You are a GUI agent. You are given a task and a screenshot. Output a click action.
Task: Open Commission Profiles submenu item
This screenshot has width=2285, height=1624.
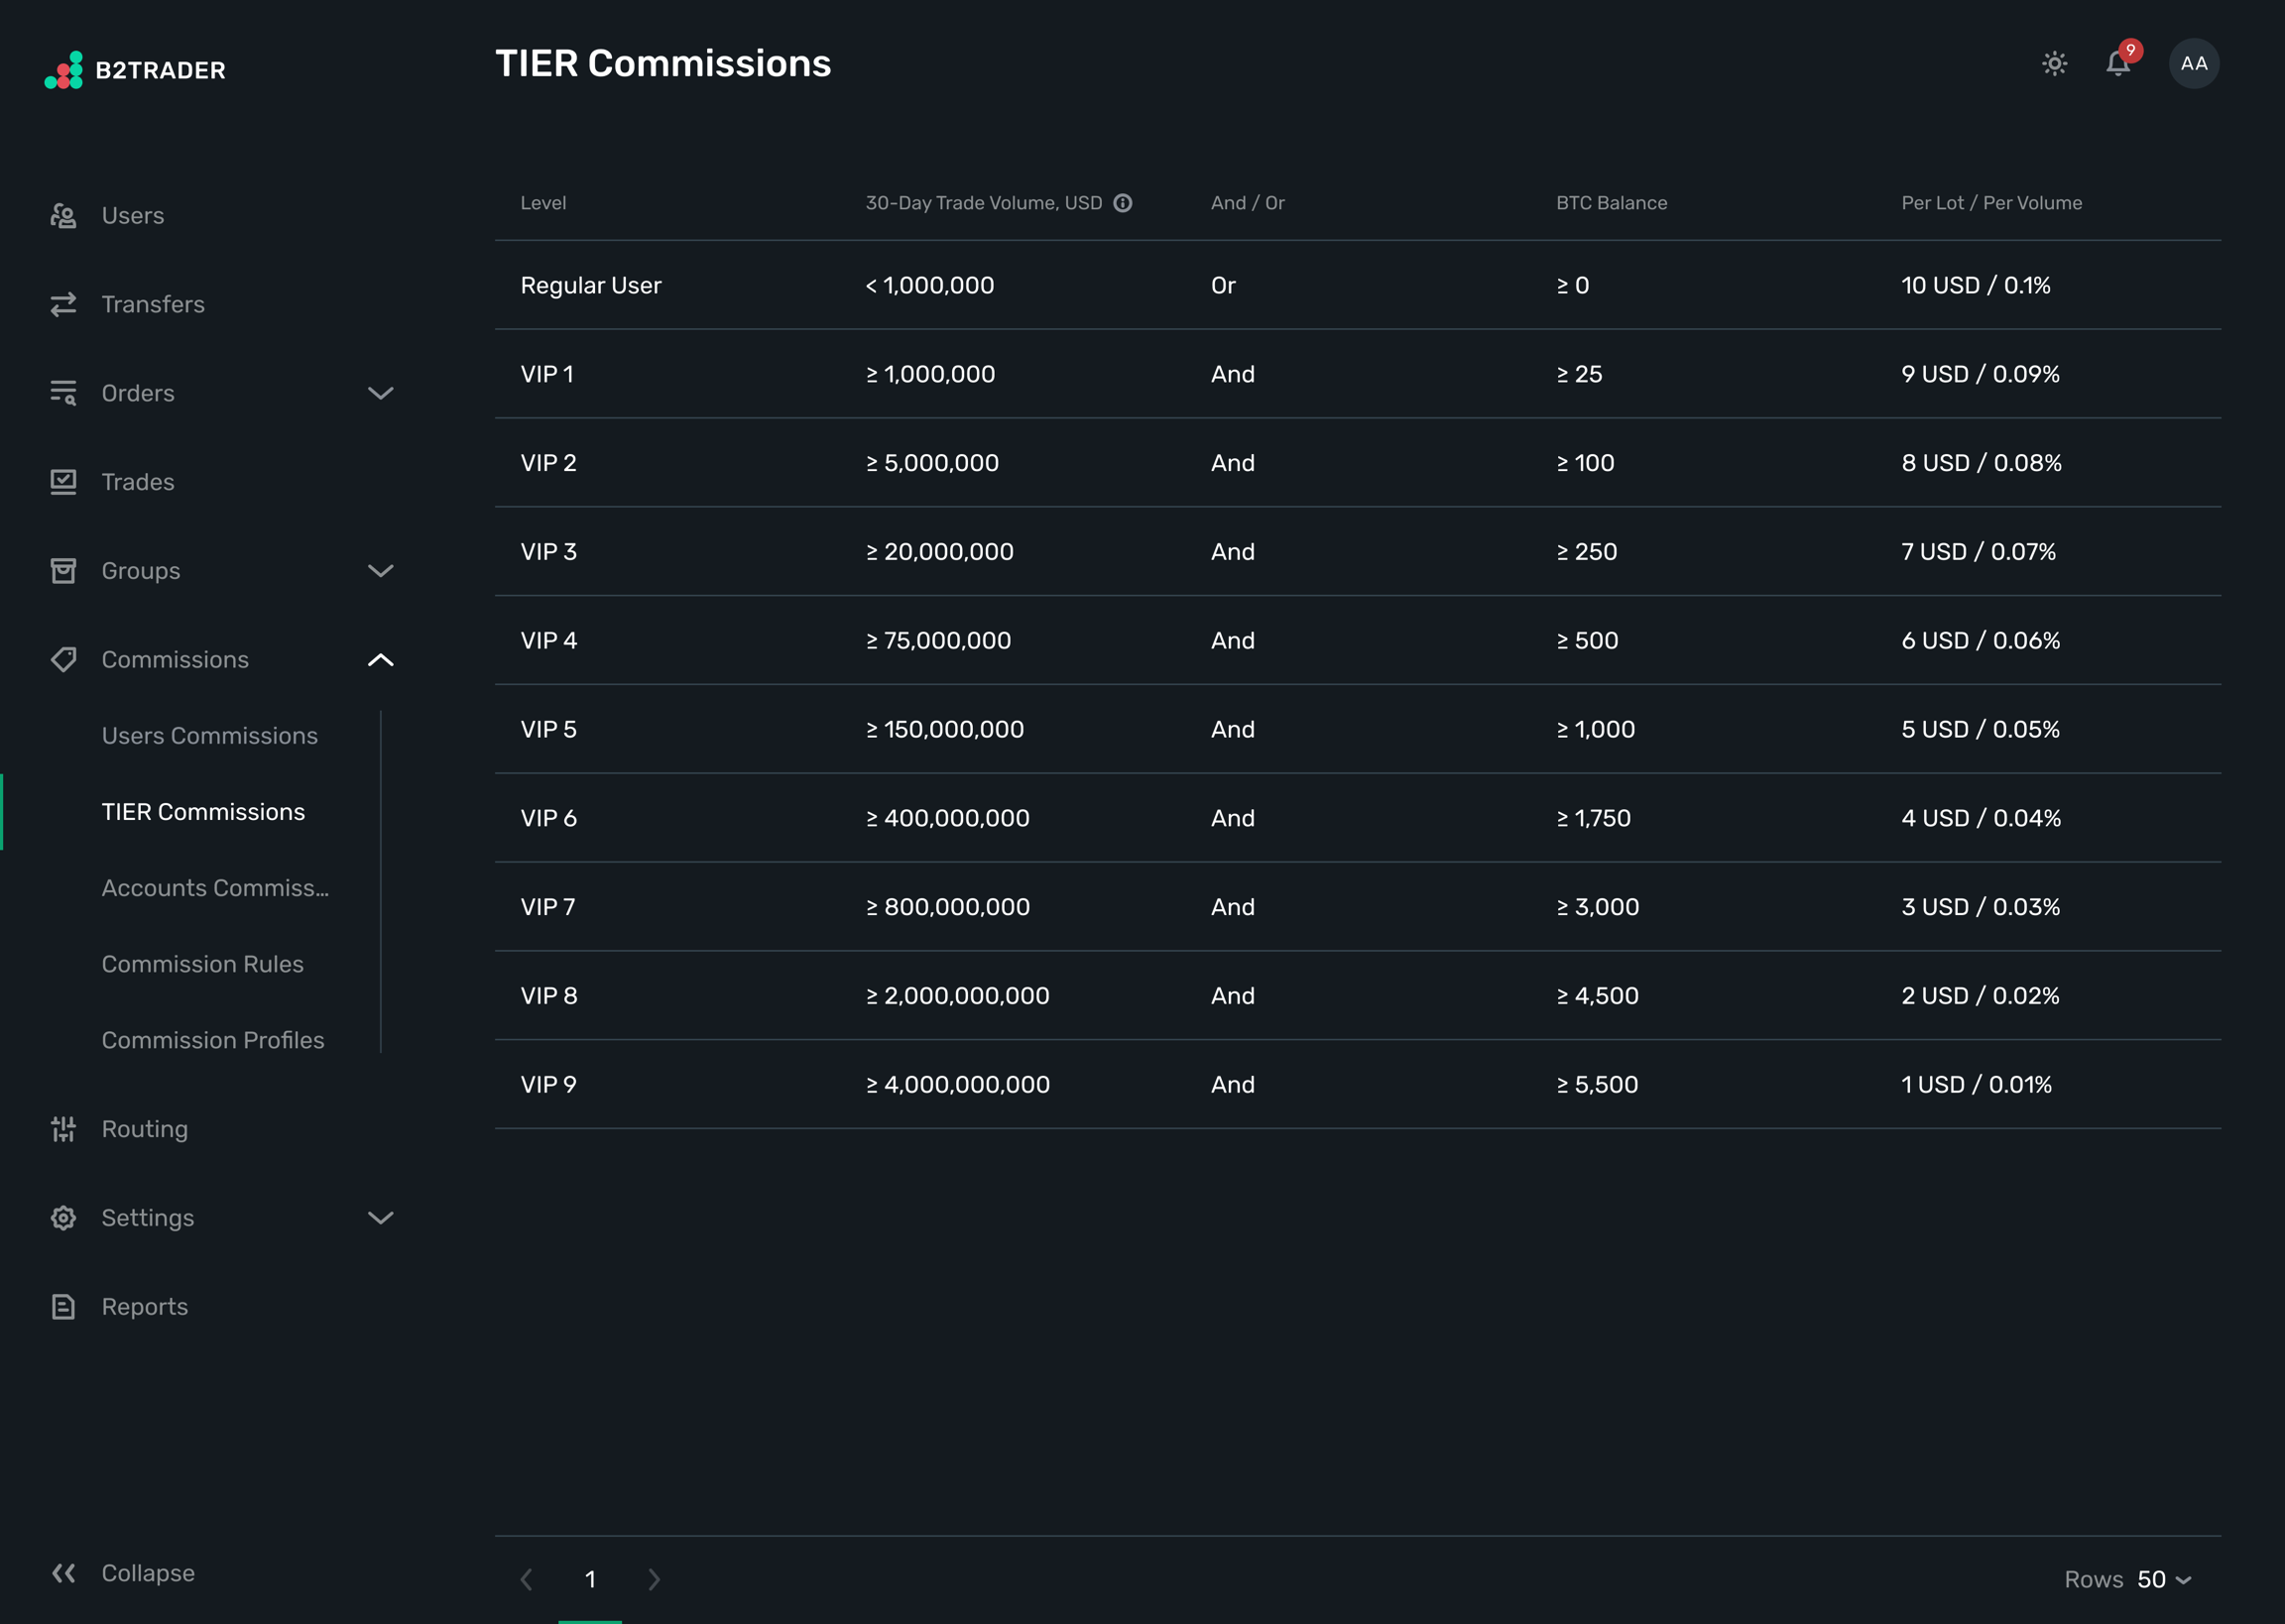point(212,1040)
